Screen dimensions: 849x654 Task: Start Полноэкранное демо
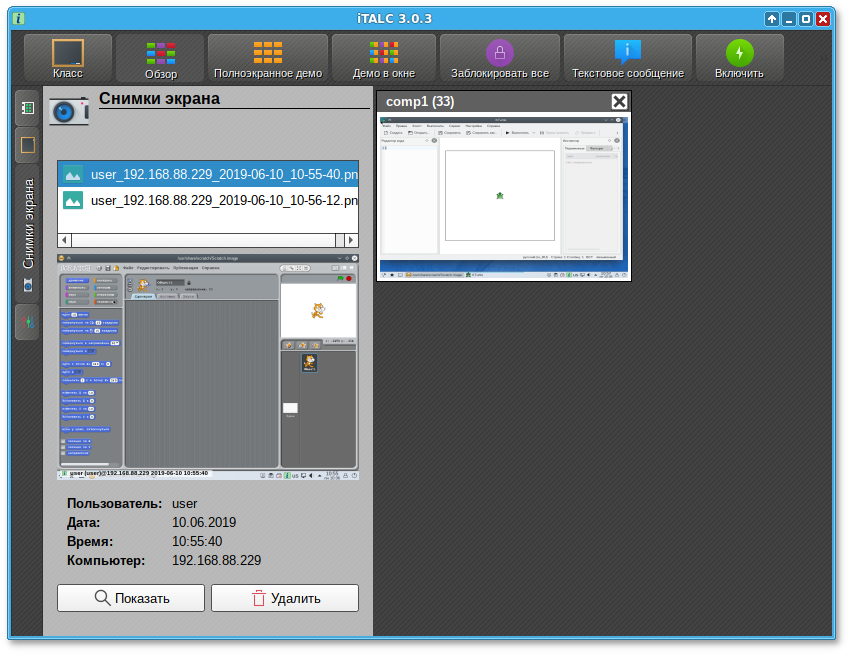pyautogui.click(x=268, y=58)
